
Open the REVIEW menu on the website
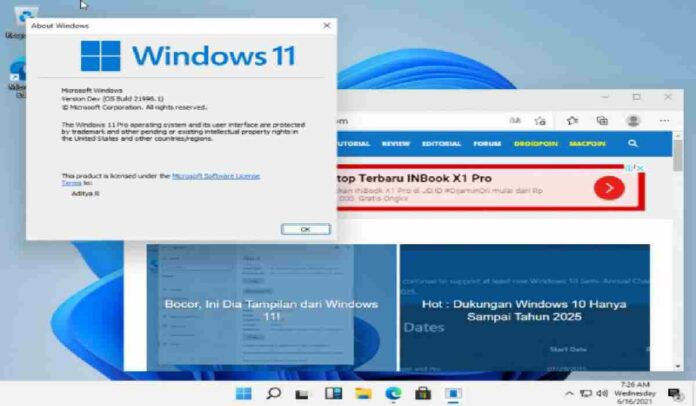pyautogui.click(x=395, y=144)
